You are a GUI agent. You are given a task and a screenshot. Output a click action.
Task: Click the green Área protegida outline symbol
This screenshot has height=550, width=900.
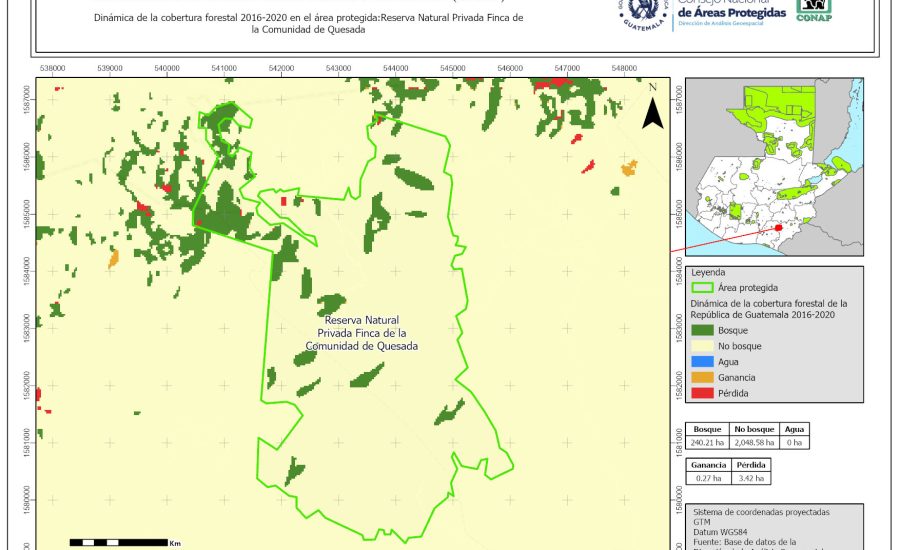(x=703, y=287)
